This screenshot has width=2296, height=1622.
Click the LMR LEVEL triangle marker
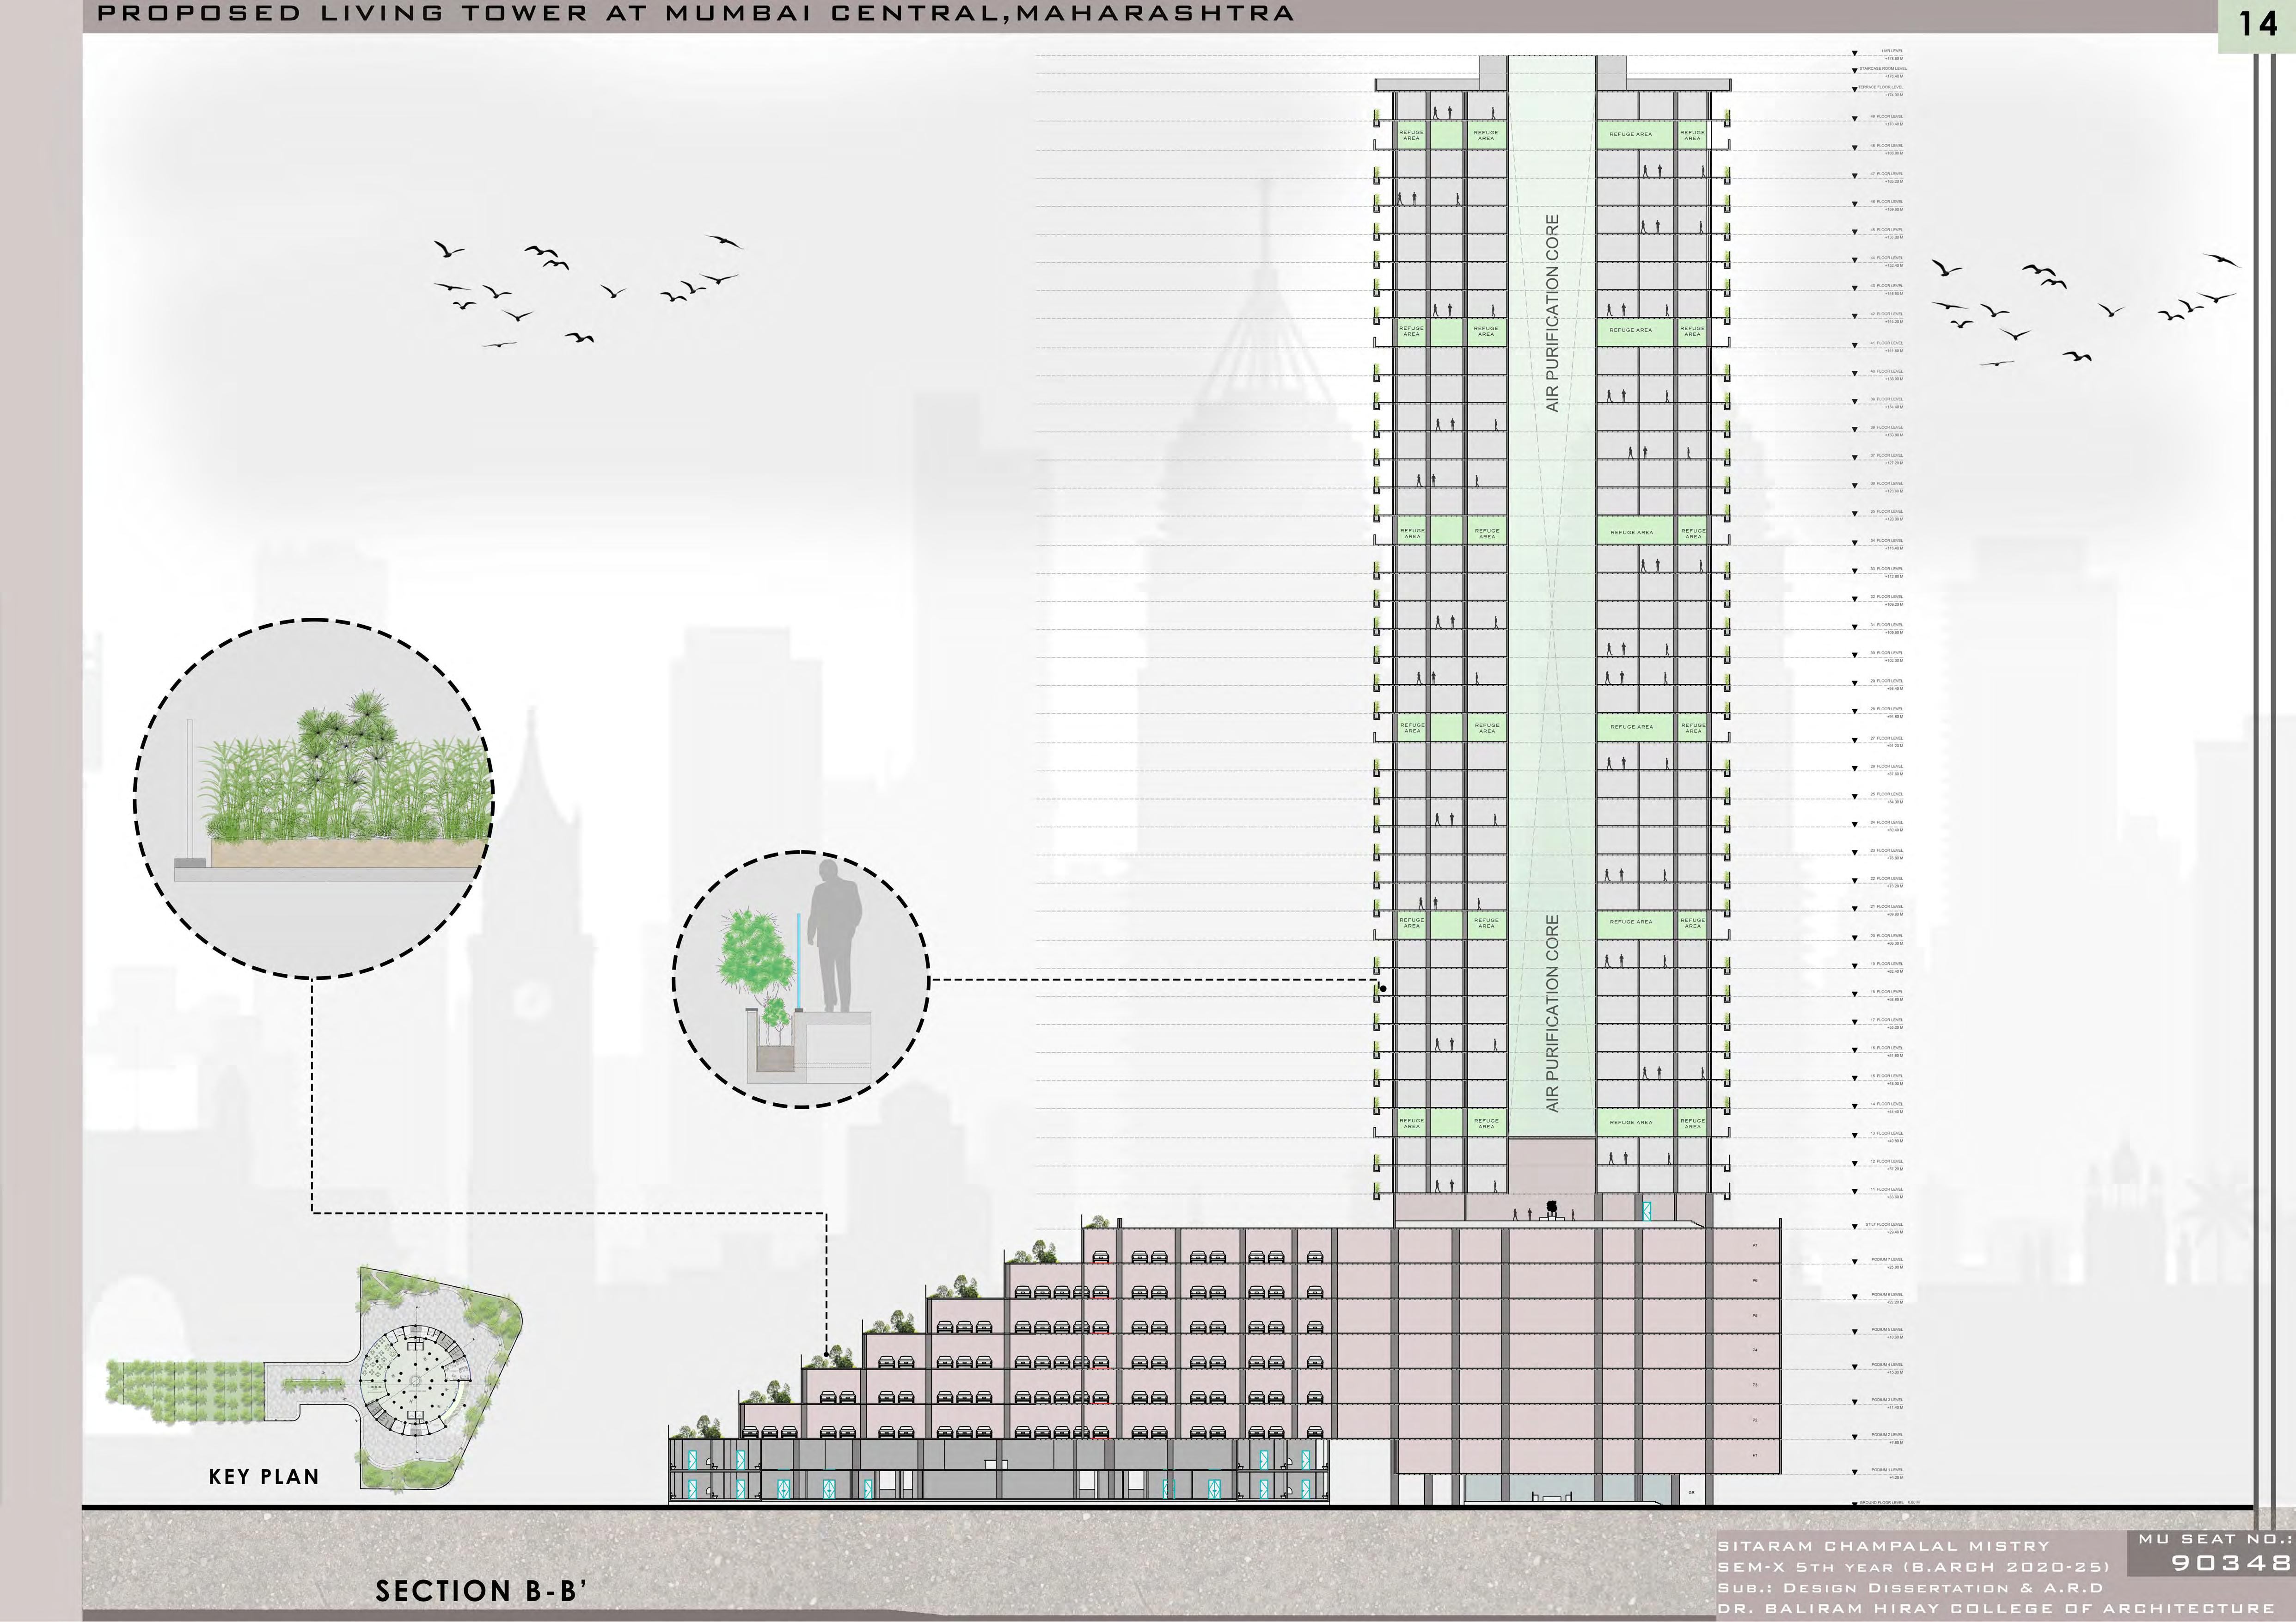[x=1854, y=53]
